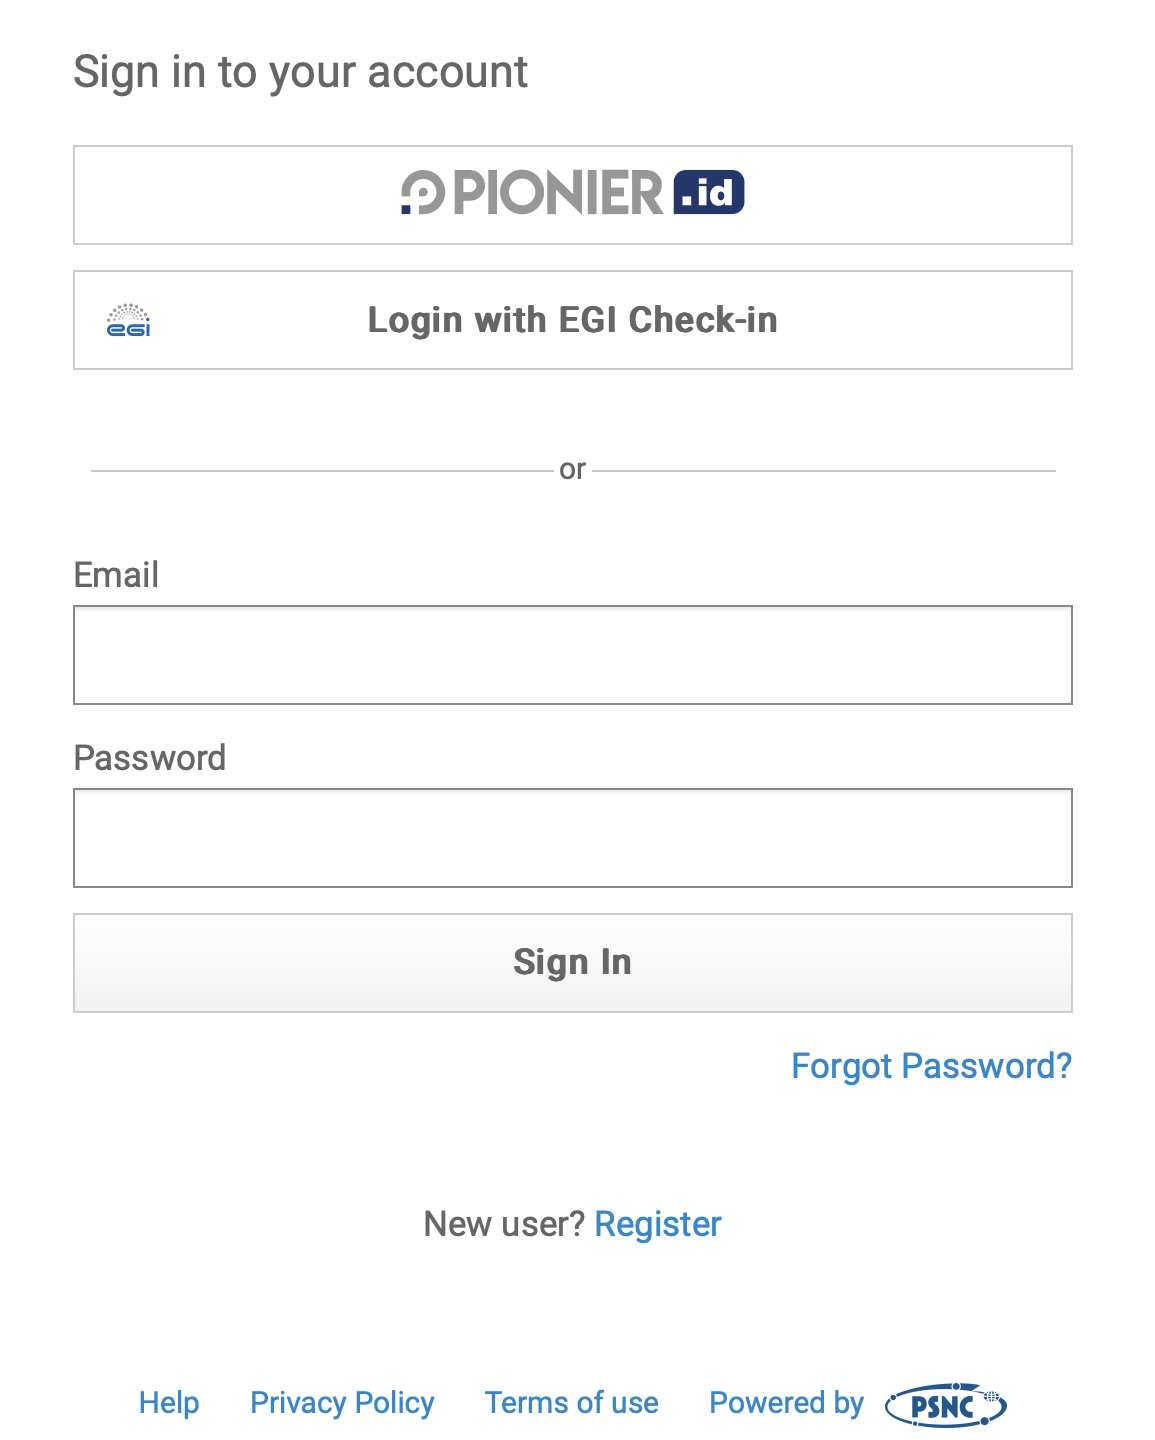View the Privacy Policy

coord(341,1404)
